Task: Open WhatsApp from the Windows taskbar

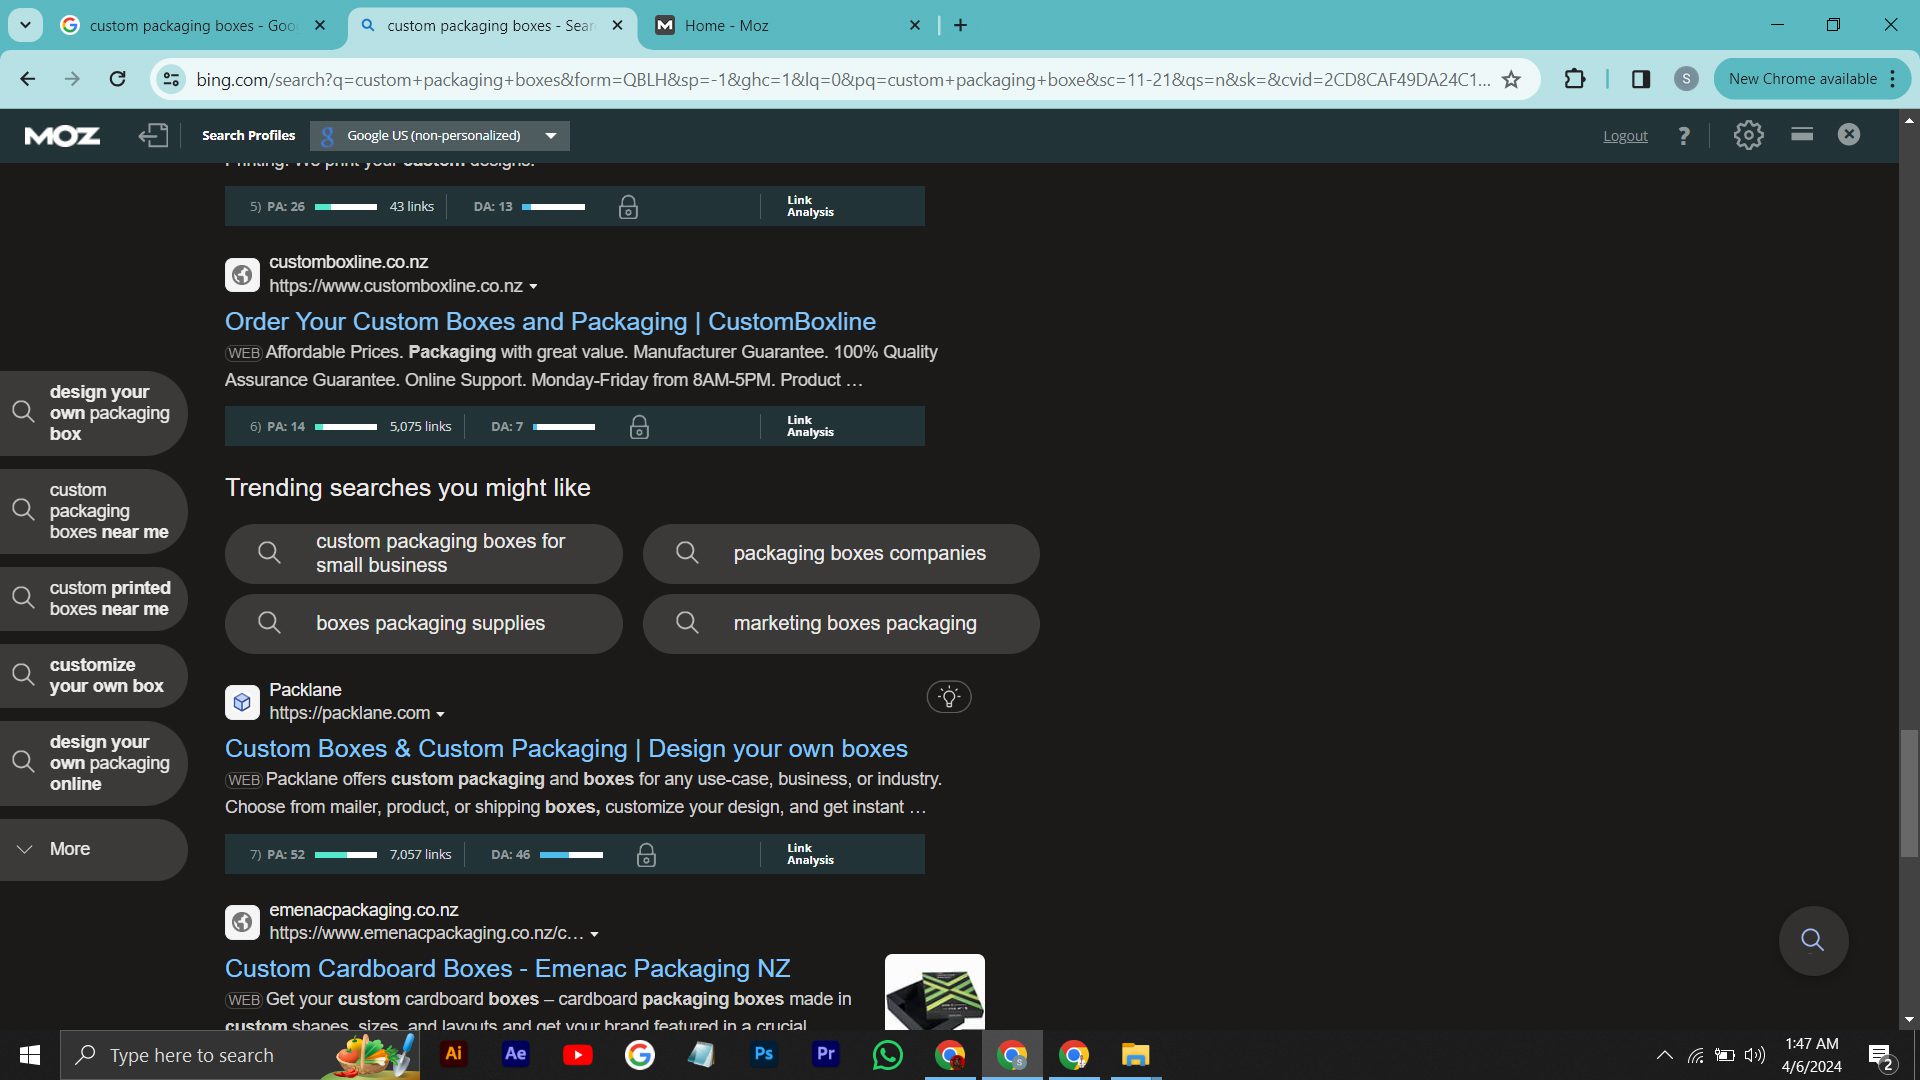Action: click(887, 1055)
